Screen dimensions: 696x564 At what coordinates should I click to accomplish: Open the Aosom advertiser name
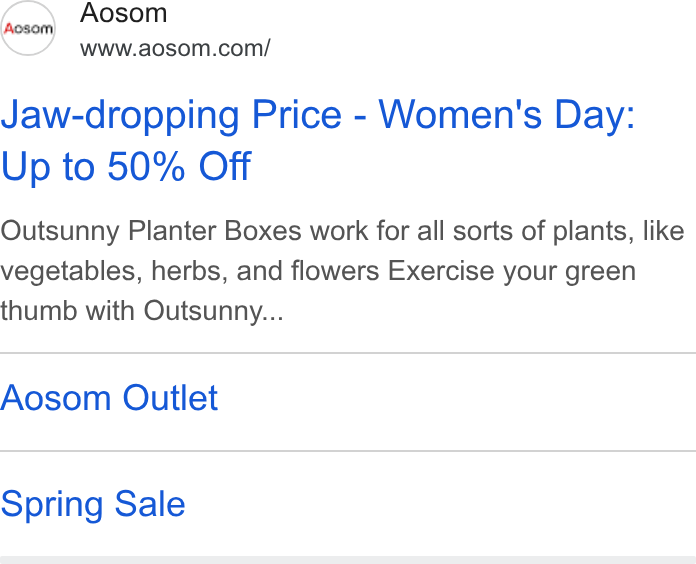point(123,12)
